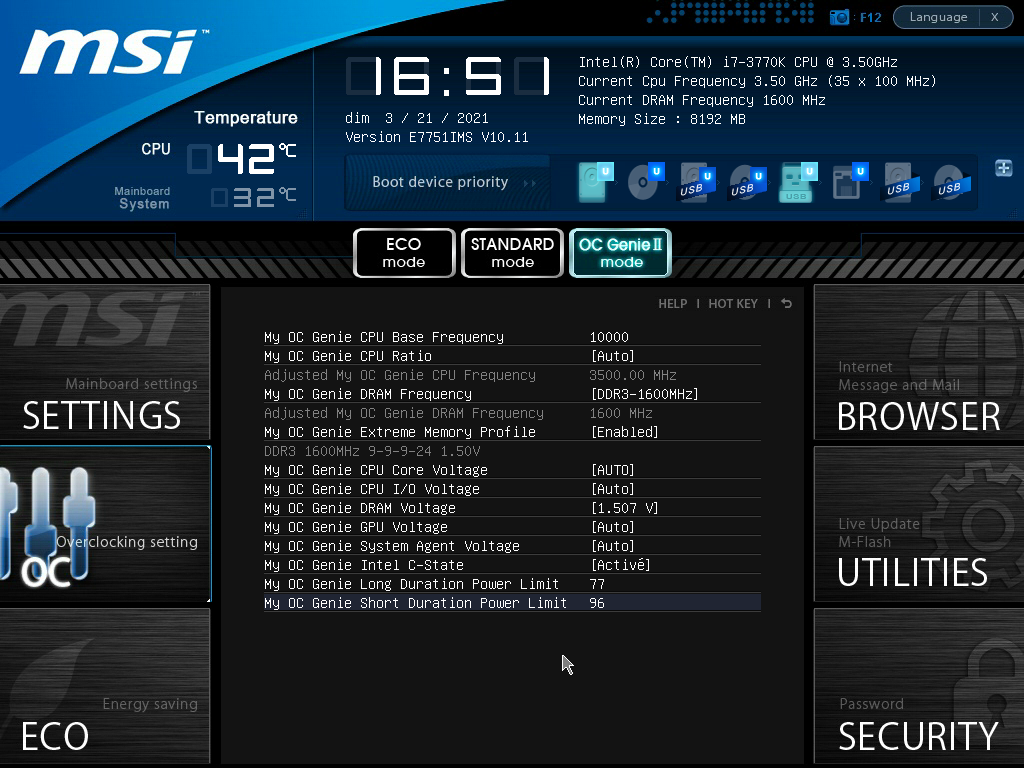Edit the Short Duration Power Limit value
The image size is (1024, 768).
(597, 603)
